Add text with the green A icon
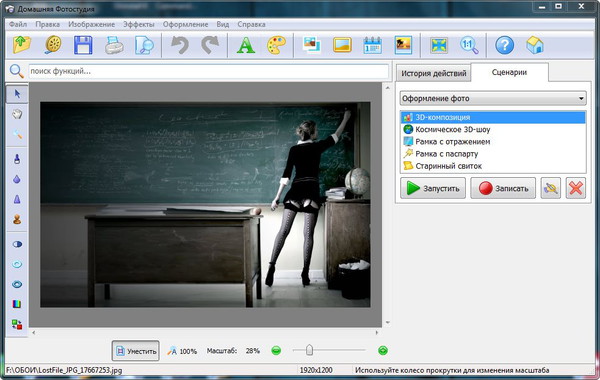Screen dimensions: 600x380 [x=246, y=45]
